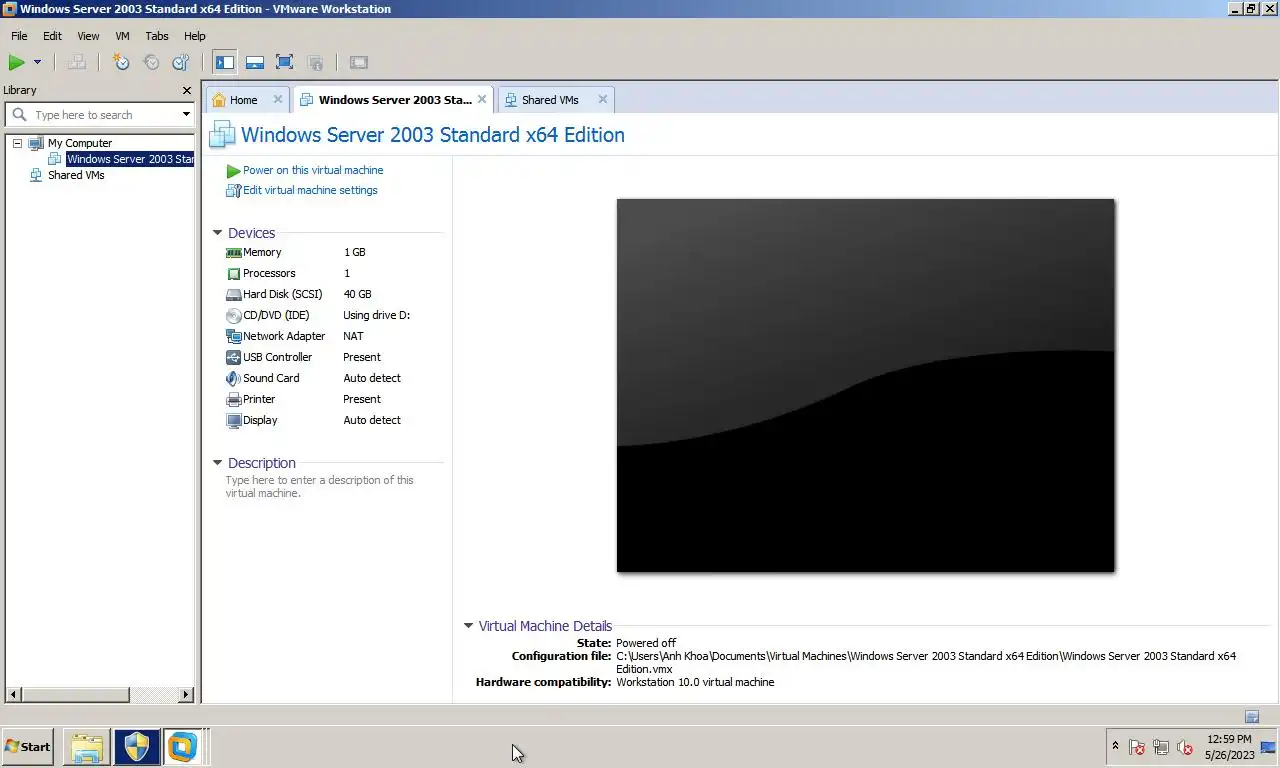Open the Sound Card device
This screenshot has height=768, width=1280.
[x=271, y=378]
